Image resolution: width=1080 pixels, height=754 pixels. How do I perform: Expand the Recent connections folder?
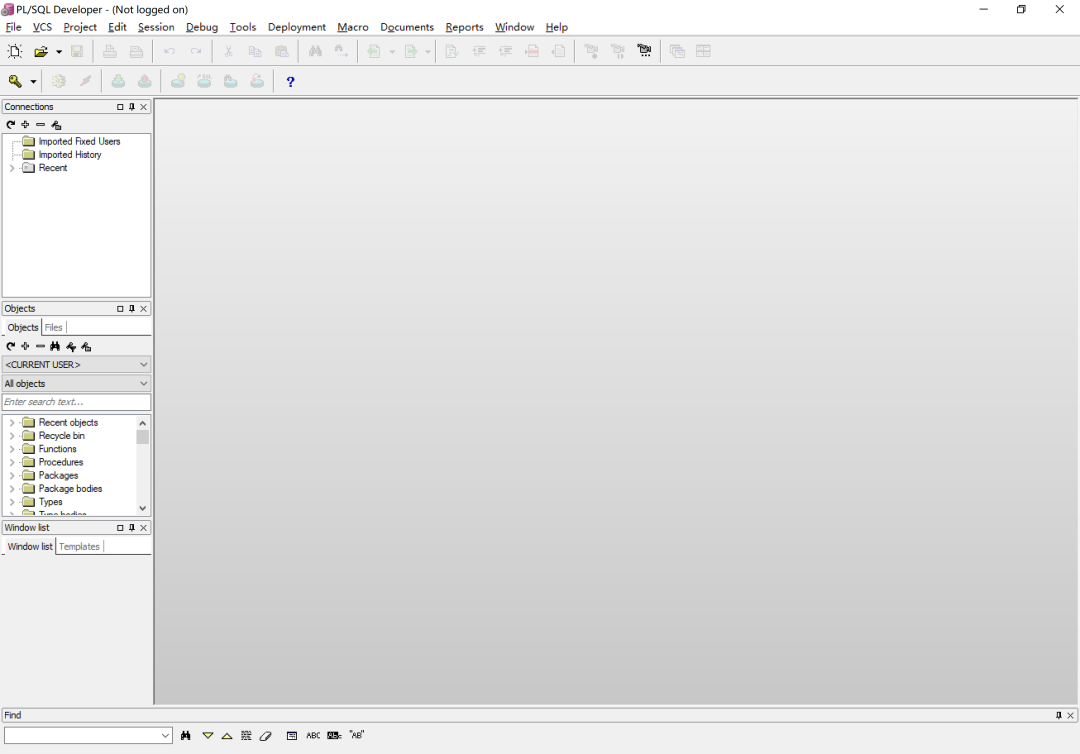coord(12,168)
